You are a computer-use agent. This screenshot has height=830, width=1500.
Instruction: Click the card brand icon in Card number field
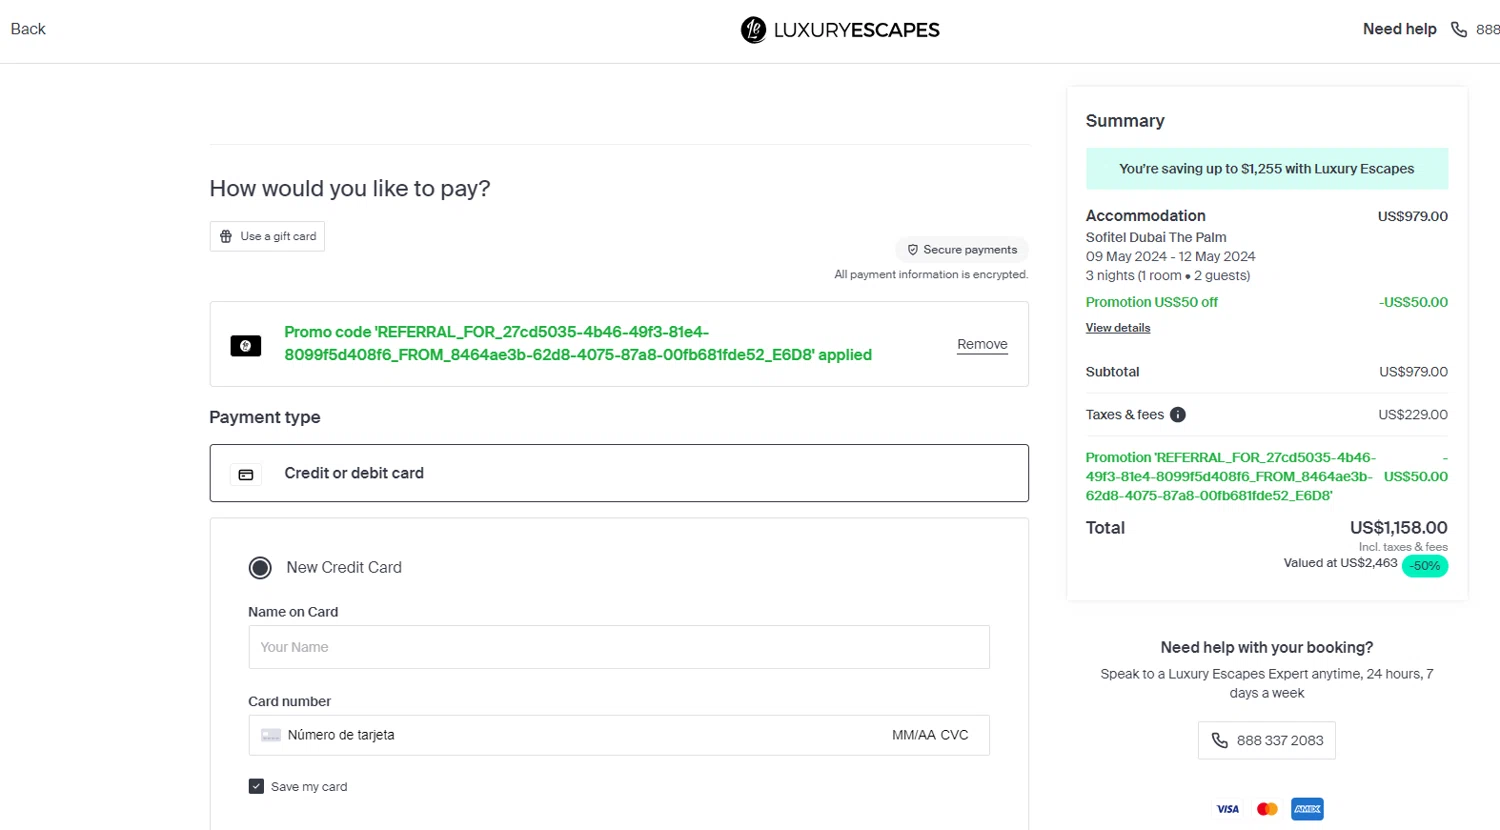pyautogui.click(x=271, y=735)
